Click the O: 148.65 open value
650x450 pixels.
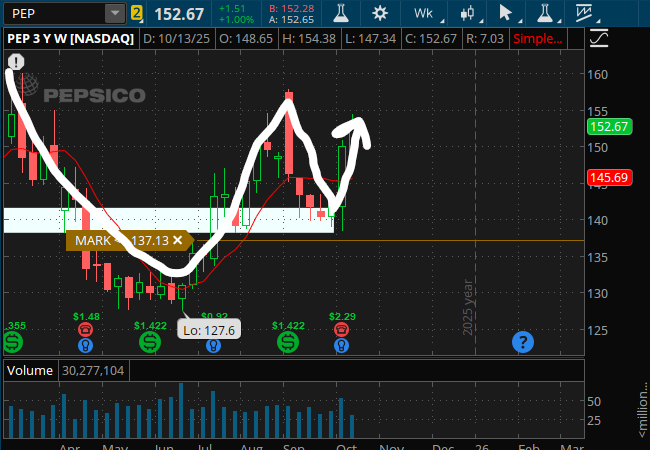246,39
